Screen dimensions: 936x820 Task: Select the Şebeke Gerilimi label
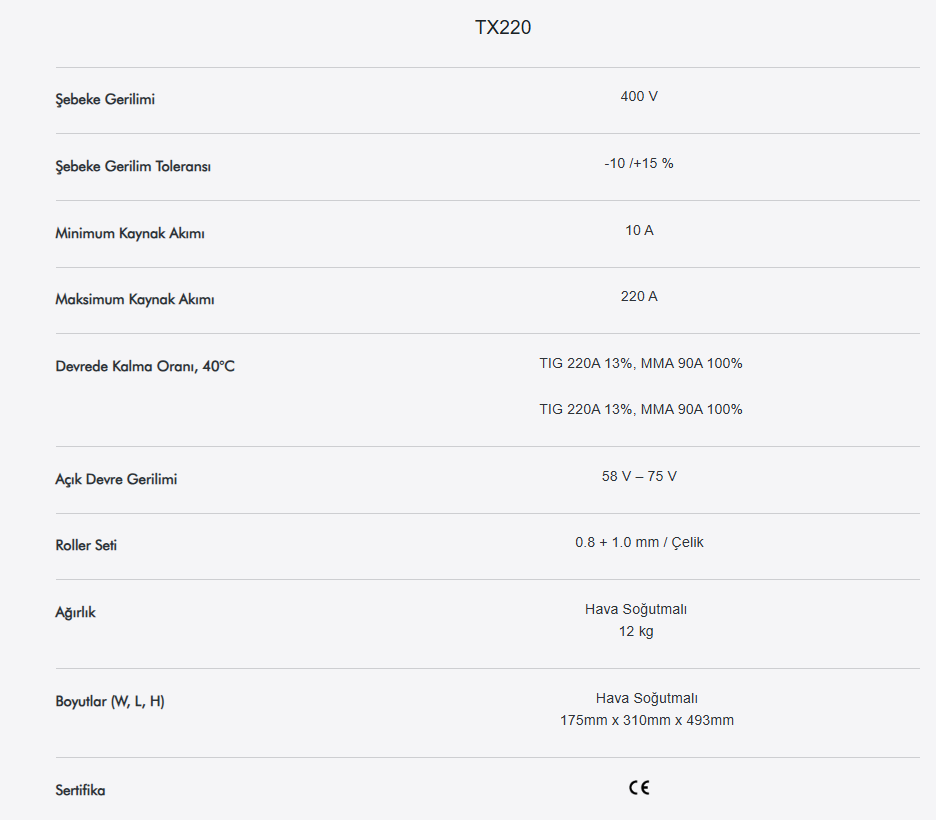click(105, 100)
